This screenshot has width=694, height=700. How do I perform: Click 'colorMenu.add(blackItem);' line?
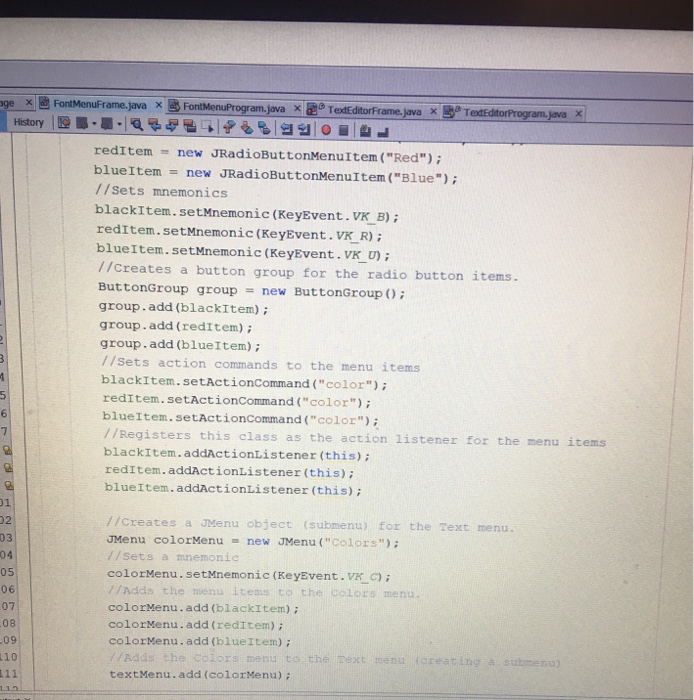point(204,608)
